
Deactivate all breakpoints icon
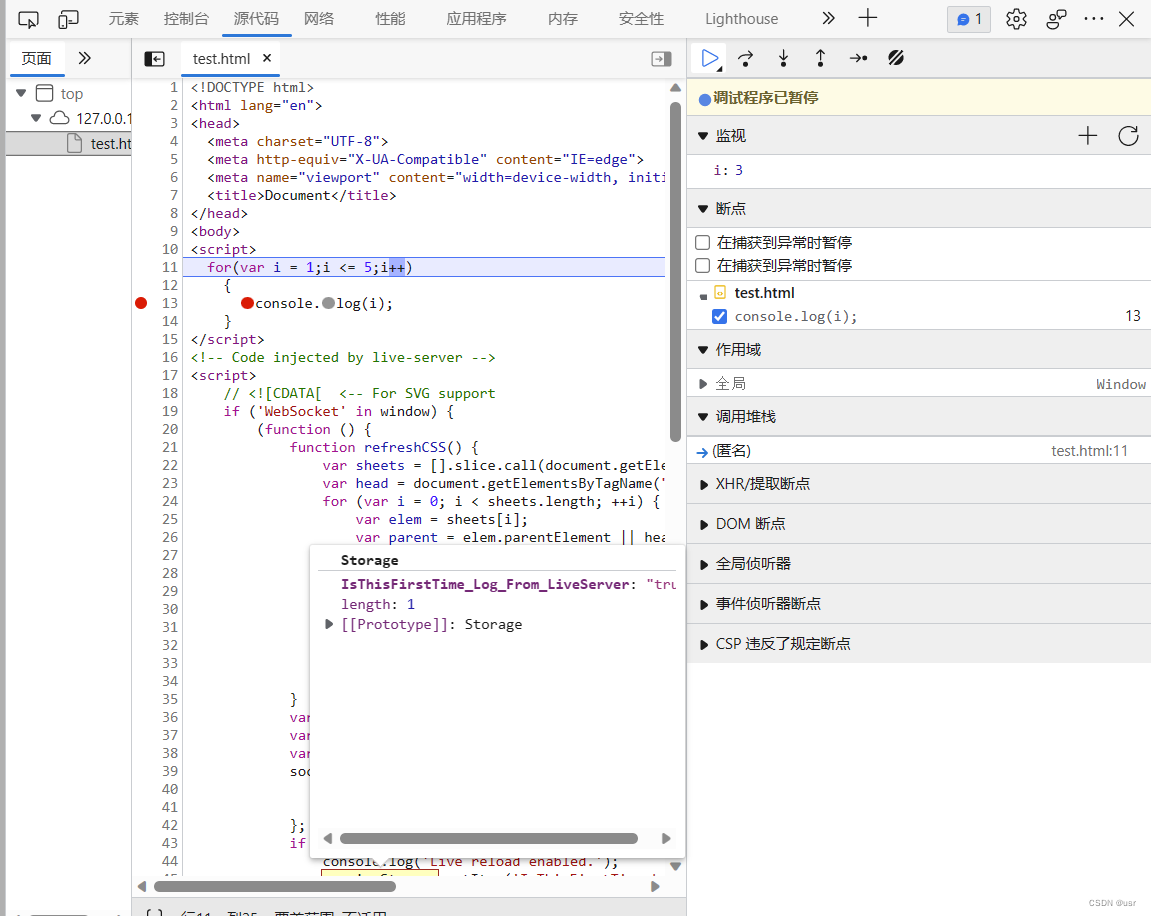(896, 58)
